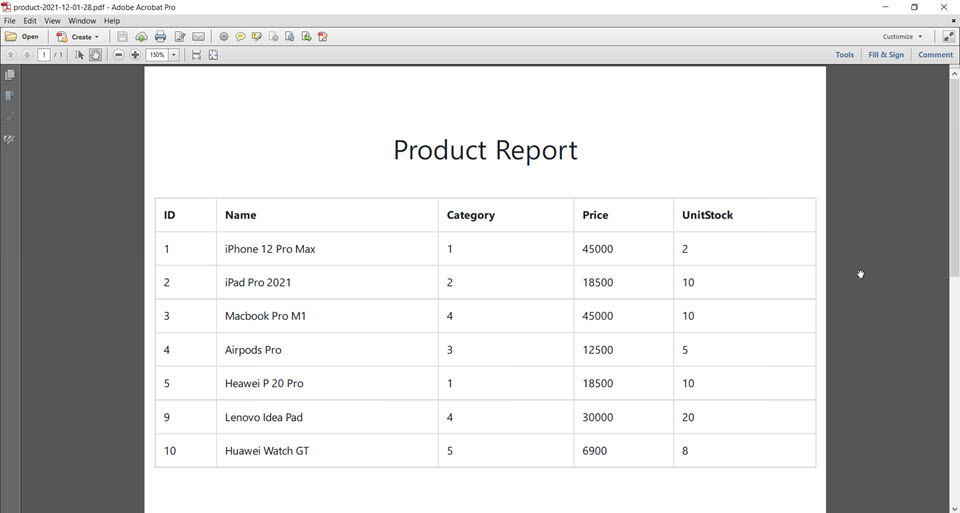Click the fit width scrolling icon
This screenshot has height=513, width=960.
(197, 55)
